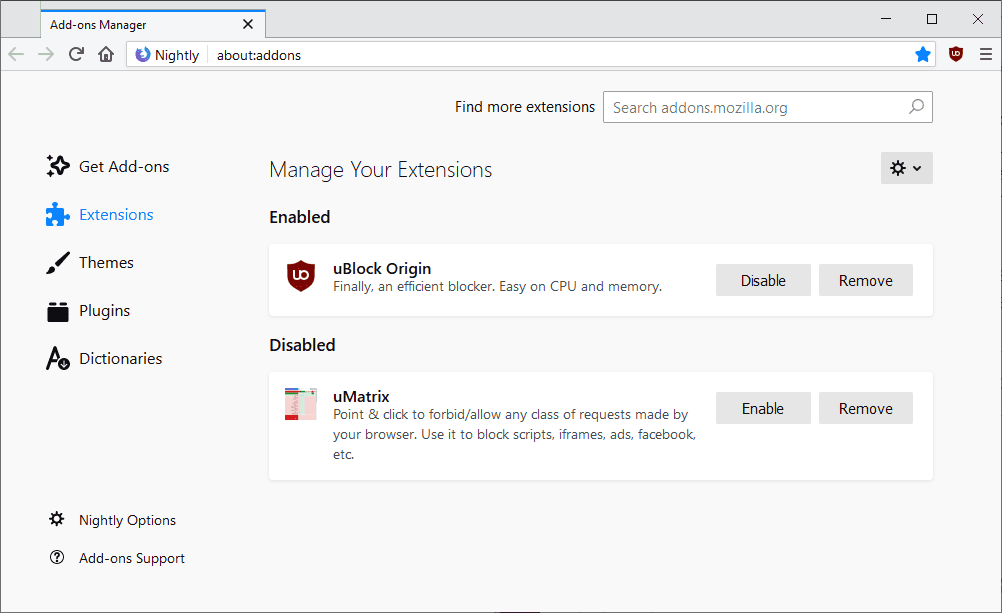Remove the uMatrix extension
The height and width of the screenshot is (613, 1002).
[x=866, y=408]
